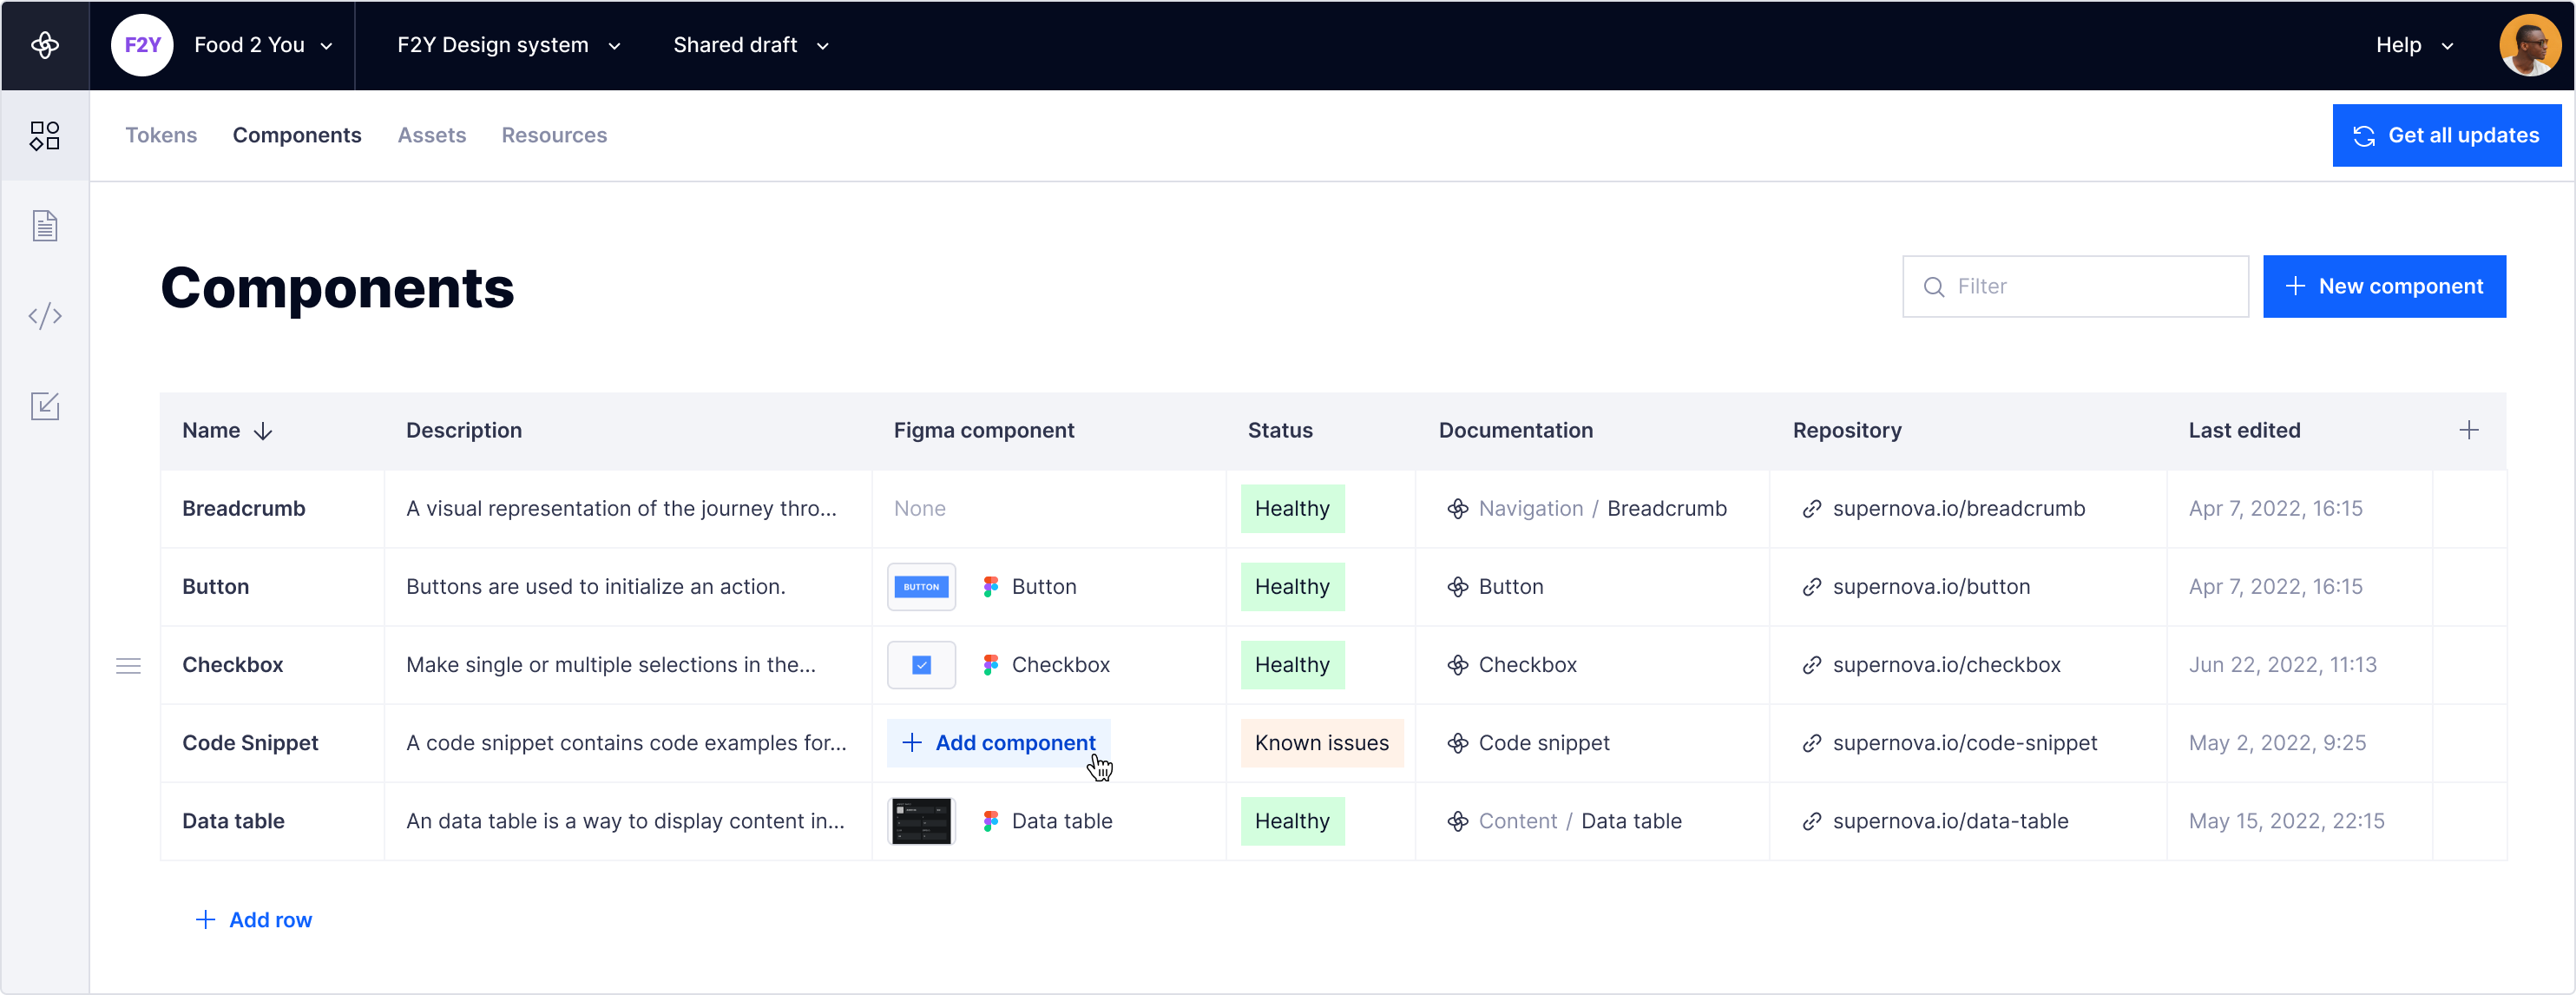Switch to the Assets tab

click(431, 135)
